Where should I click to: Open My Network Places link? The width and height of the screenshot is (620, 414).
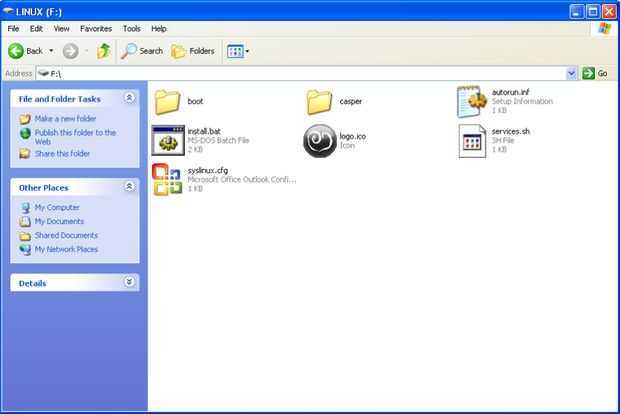pos(66,249)
